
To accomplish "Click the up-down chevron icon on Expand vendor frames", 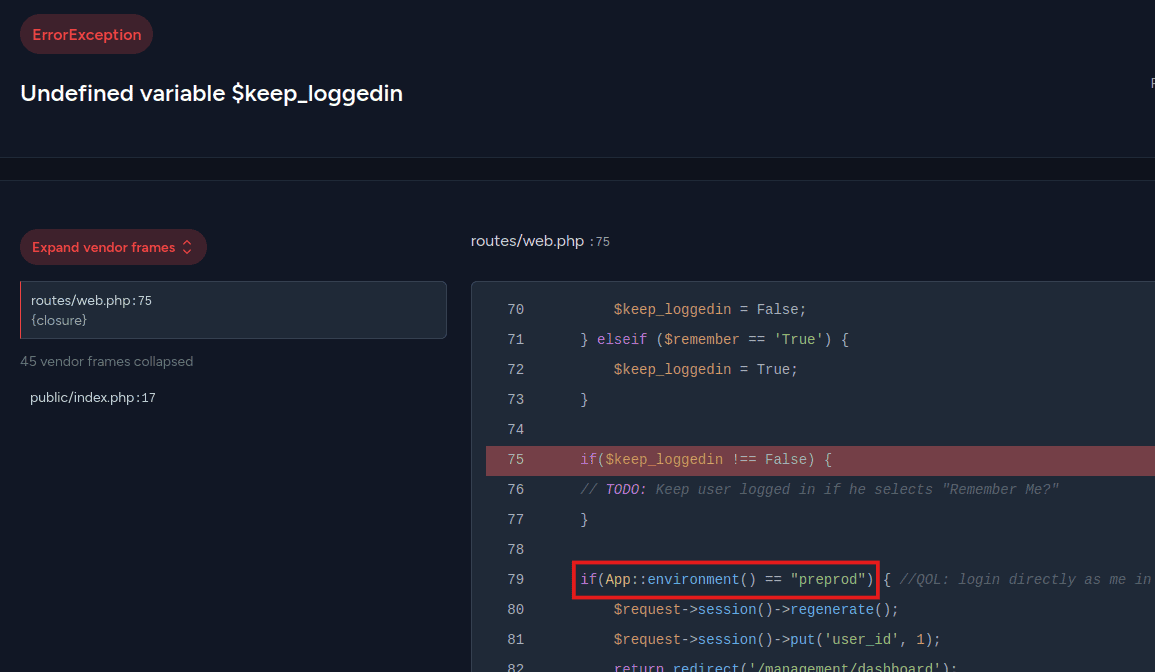I will pyautogui.click(x=187, y=248).
